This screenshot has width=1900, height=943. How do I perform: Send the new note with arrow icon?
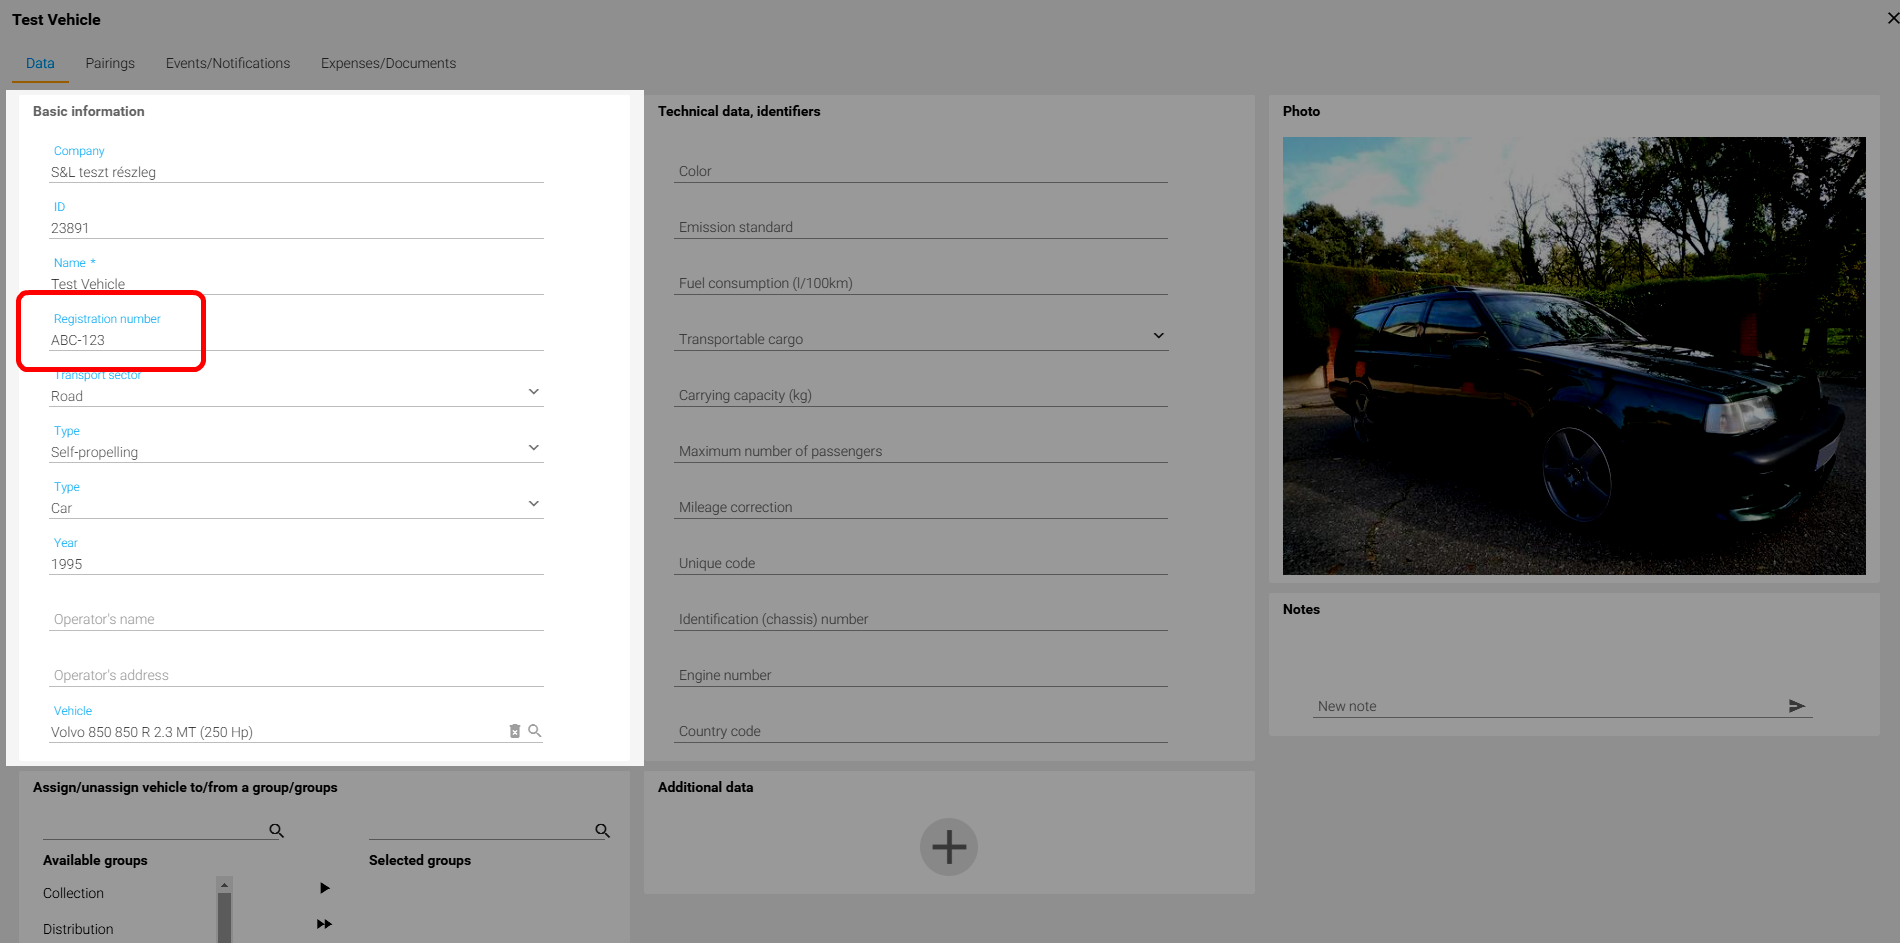[x=1796, y=706]
